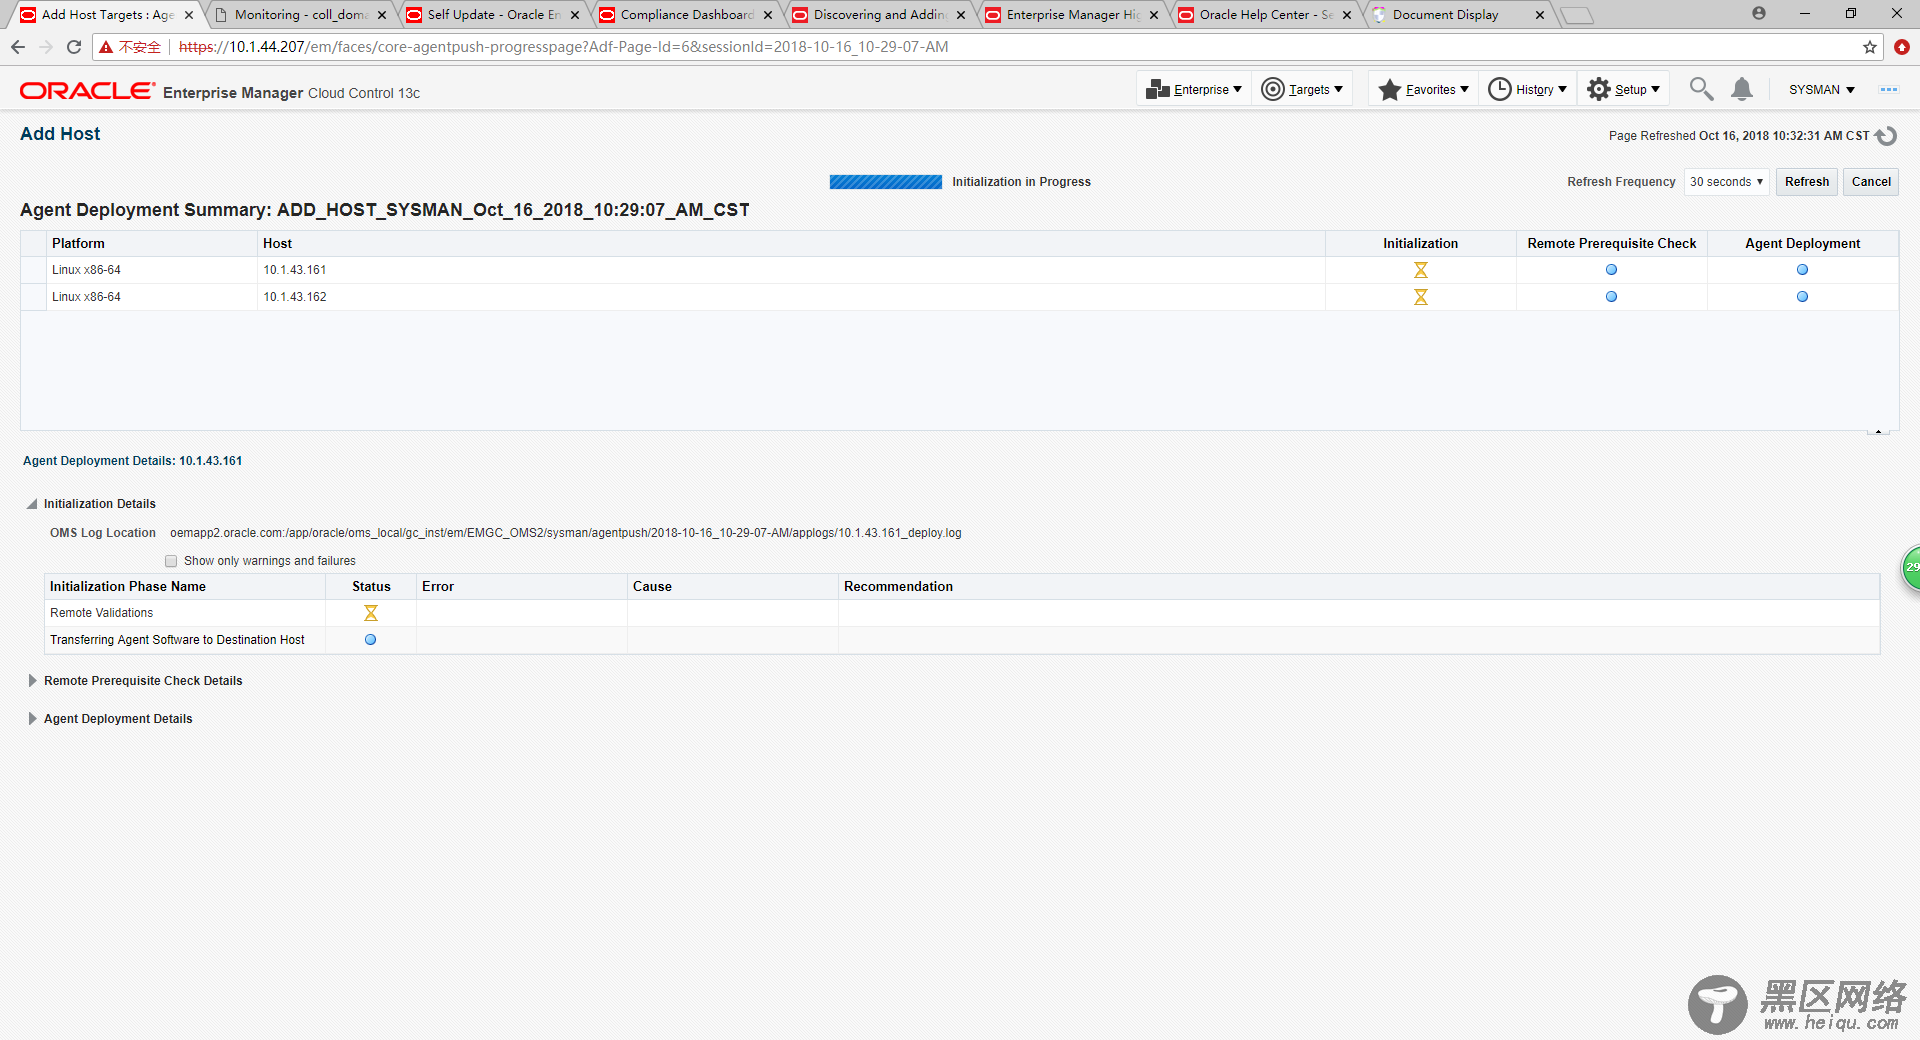The width and height of the screenshot is (1920, 1040).
Task: Open the Targets menu
Action: pyautogui.click(x=1302, y=89)
